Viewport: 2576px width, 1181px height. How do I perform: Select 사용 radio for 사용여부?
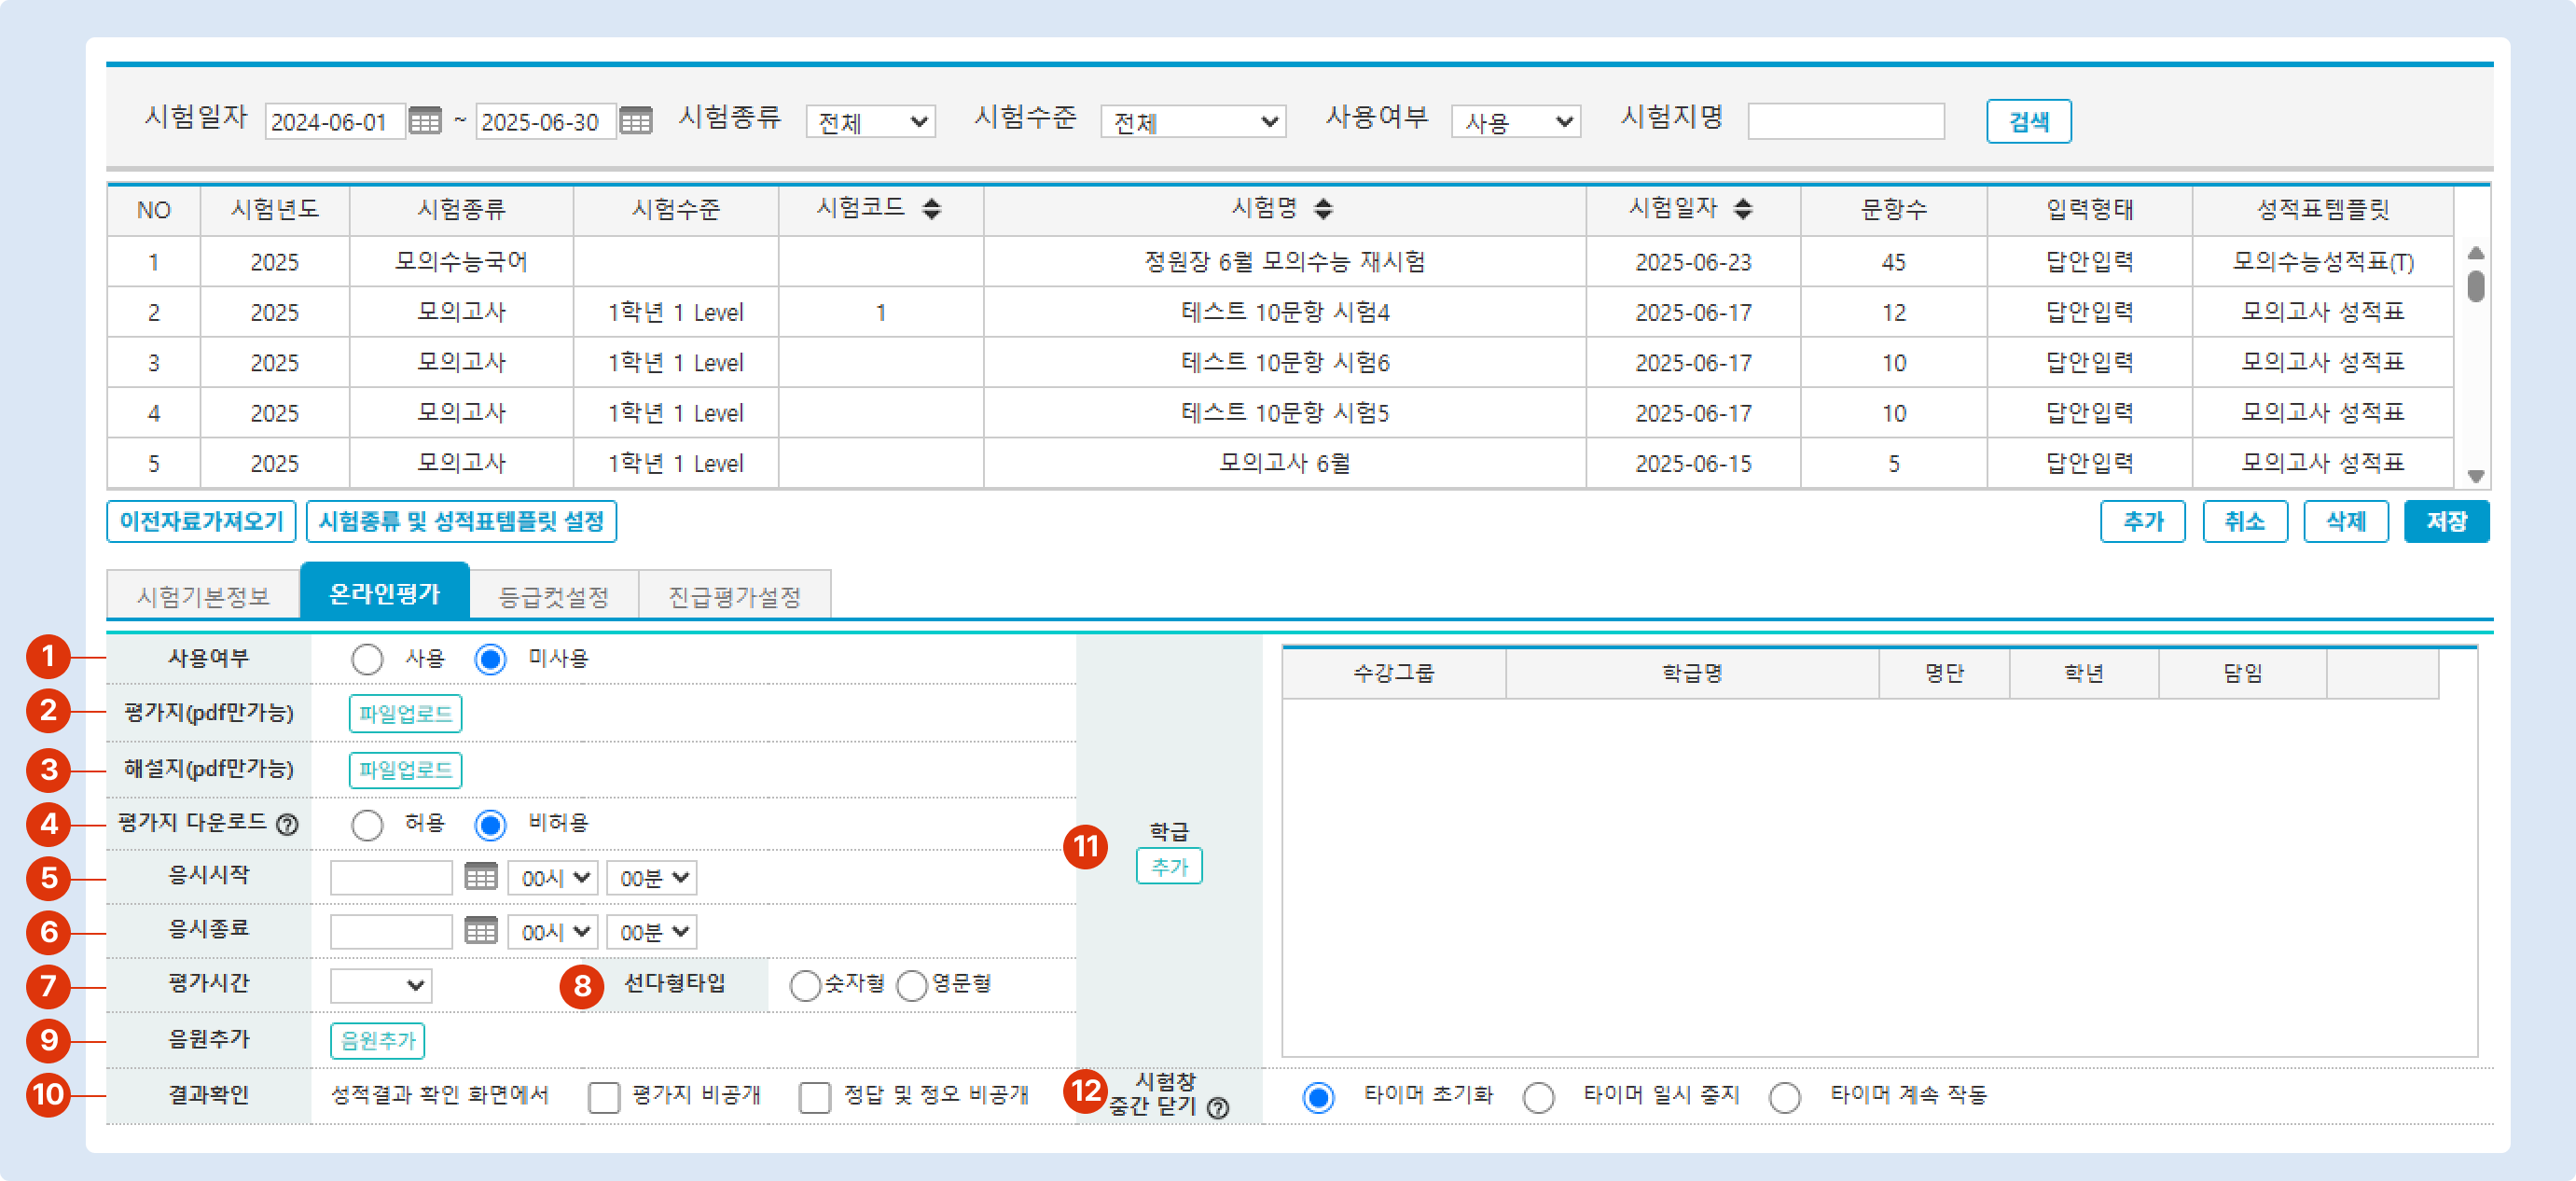click(367, 659)
